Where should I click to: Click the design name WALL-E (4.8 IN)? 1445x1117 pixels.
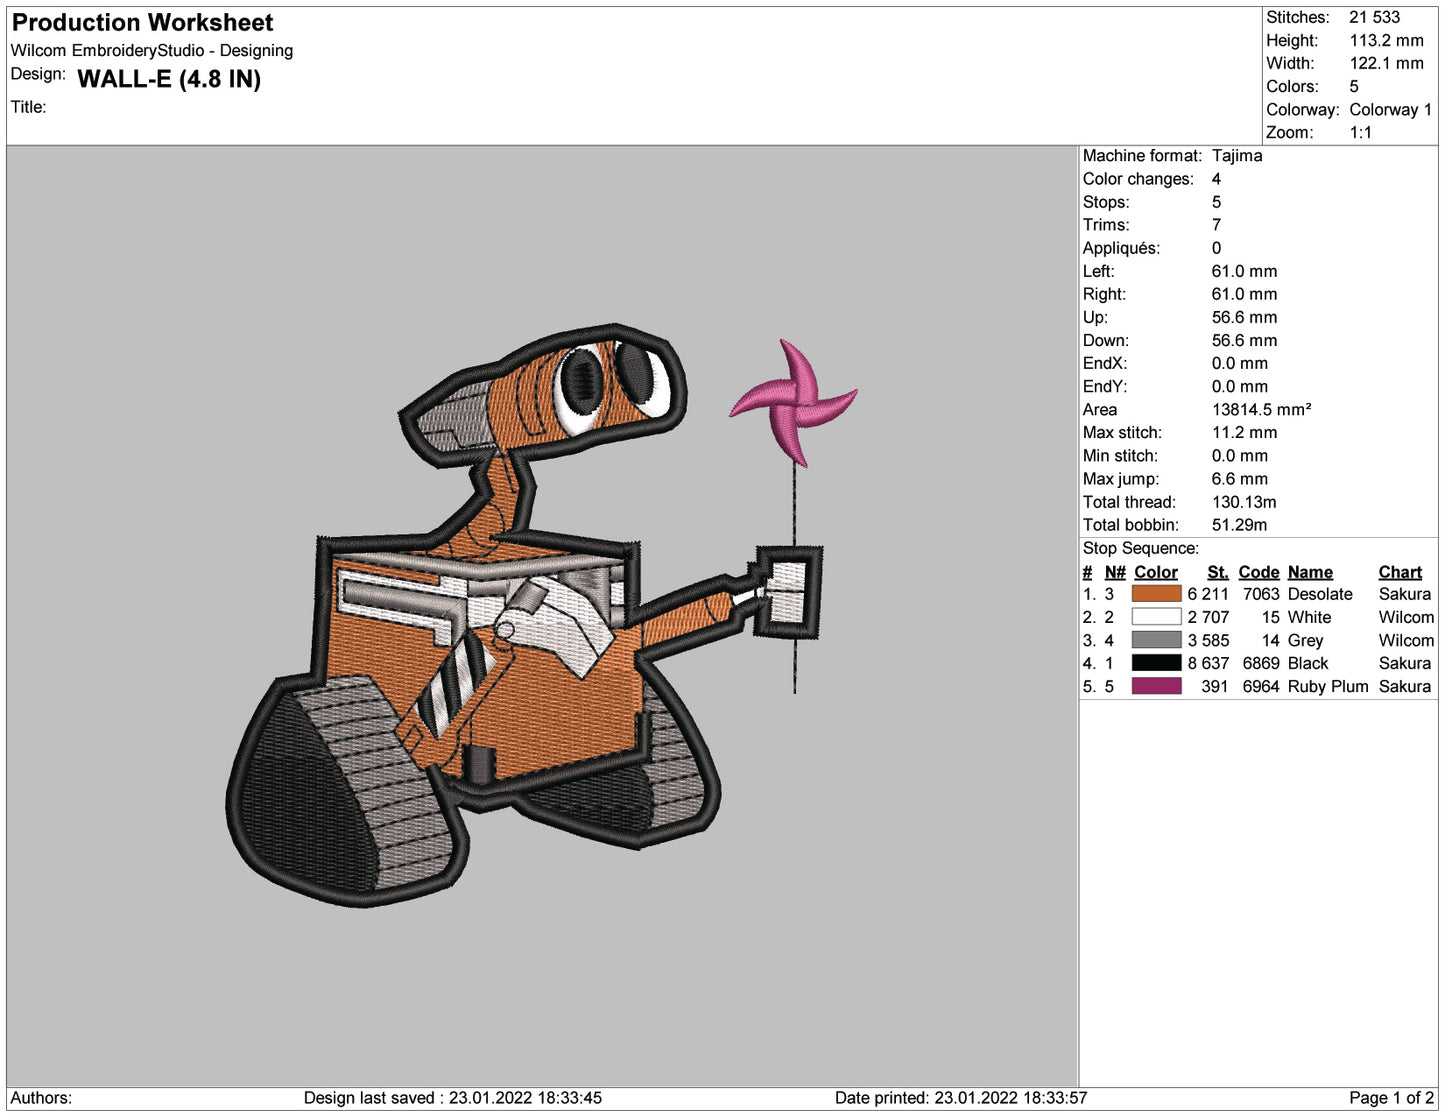click(x=170, y=80)
